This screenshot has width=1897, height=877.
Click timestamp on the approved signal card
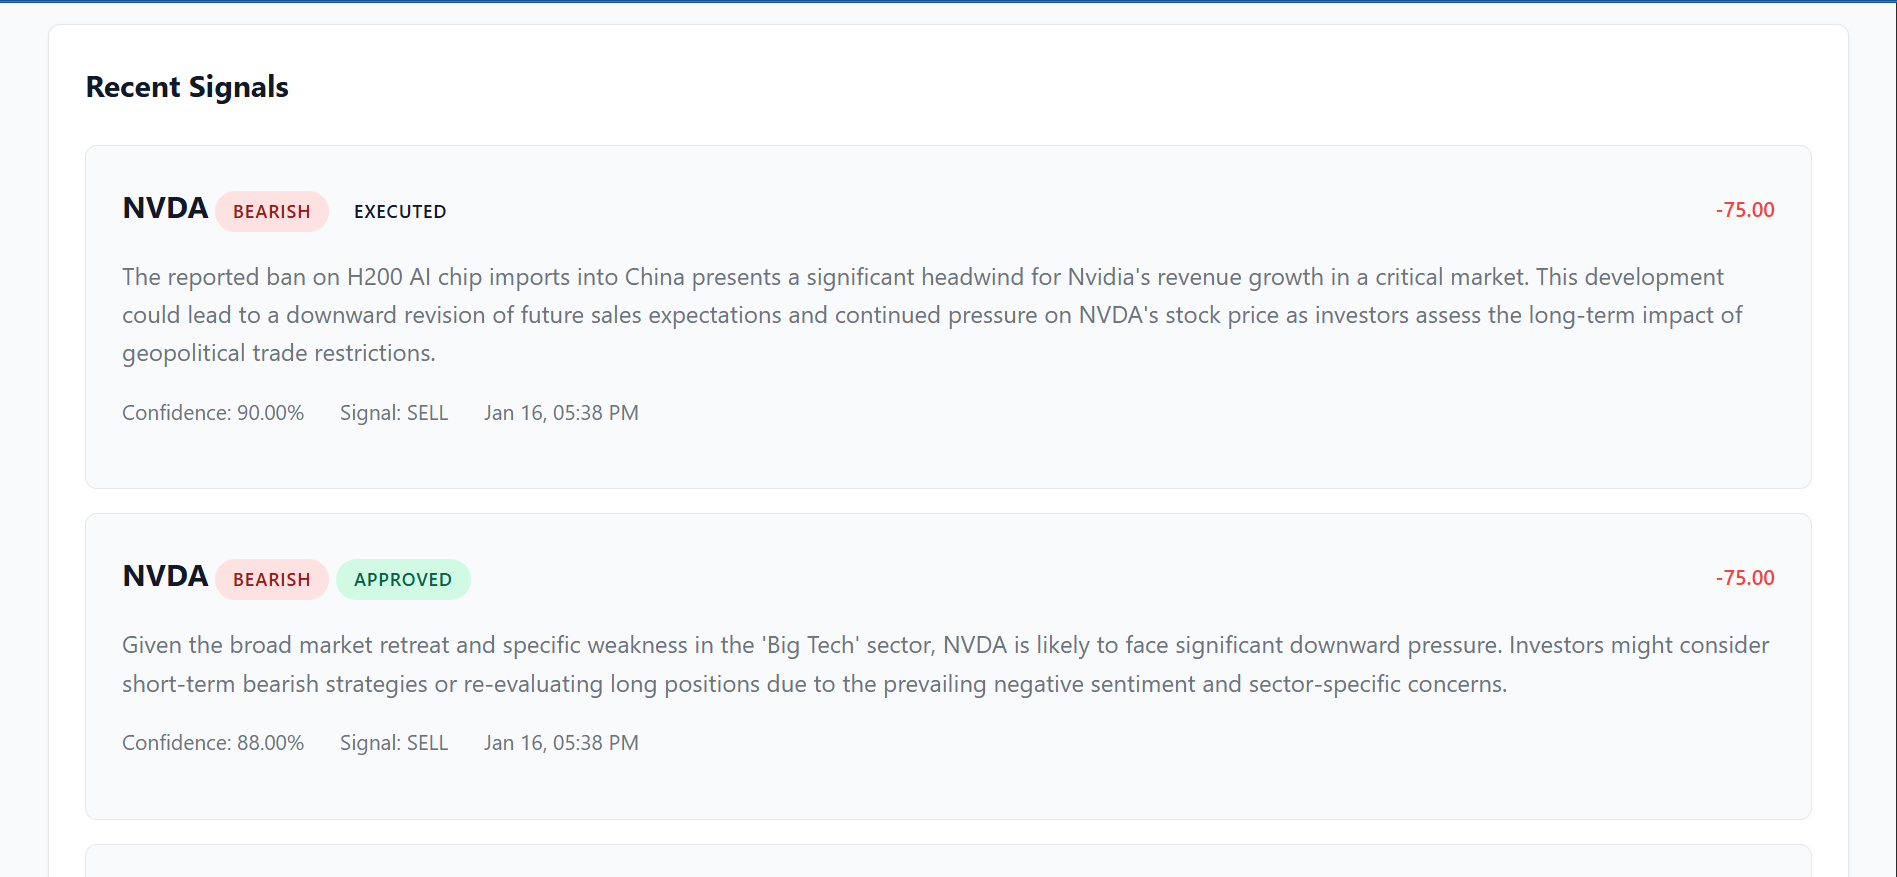(x=561, y=743)
